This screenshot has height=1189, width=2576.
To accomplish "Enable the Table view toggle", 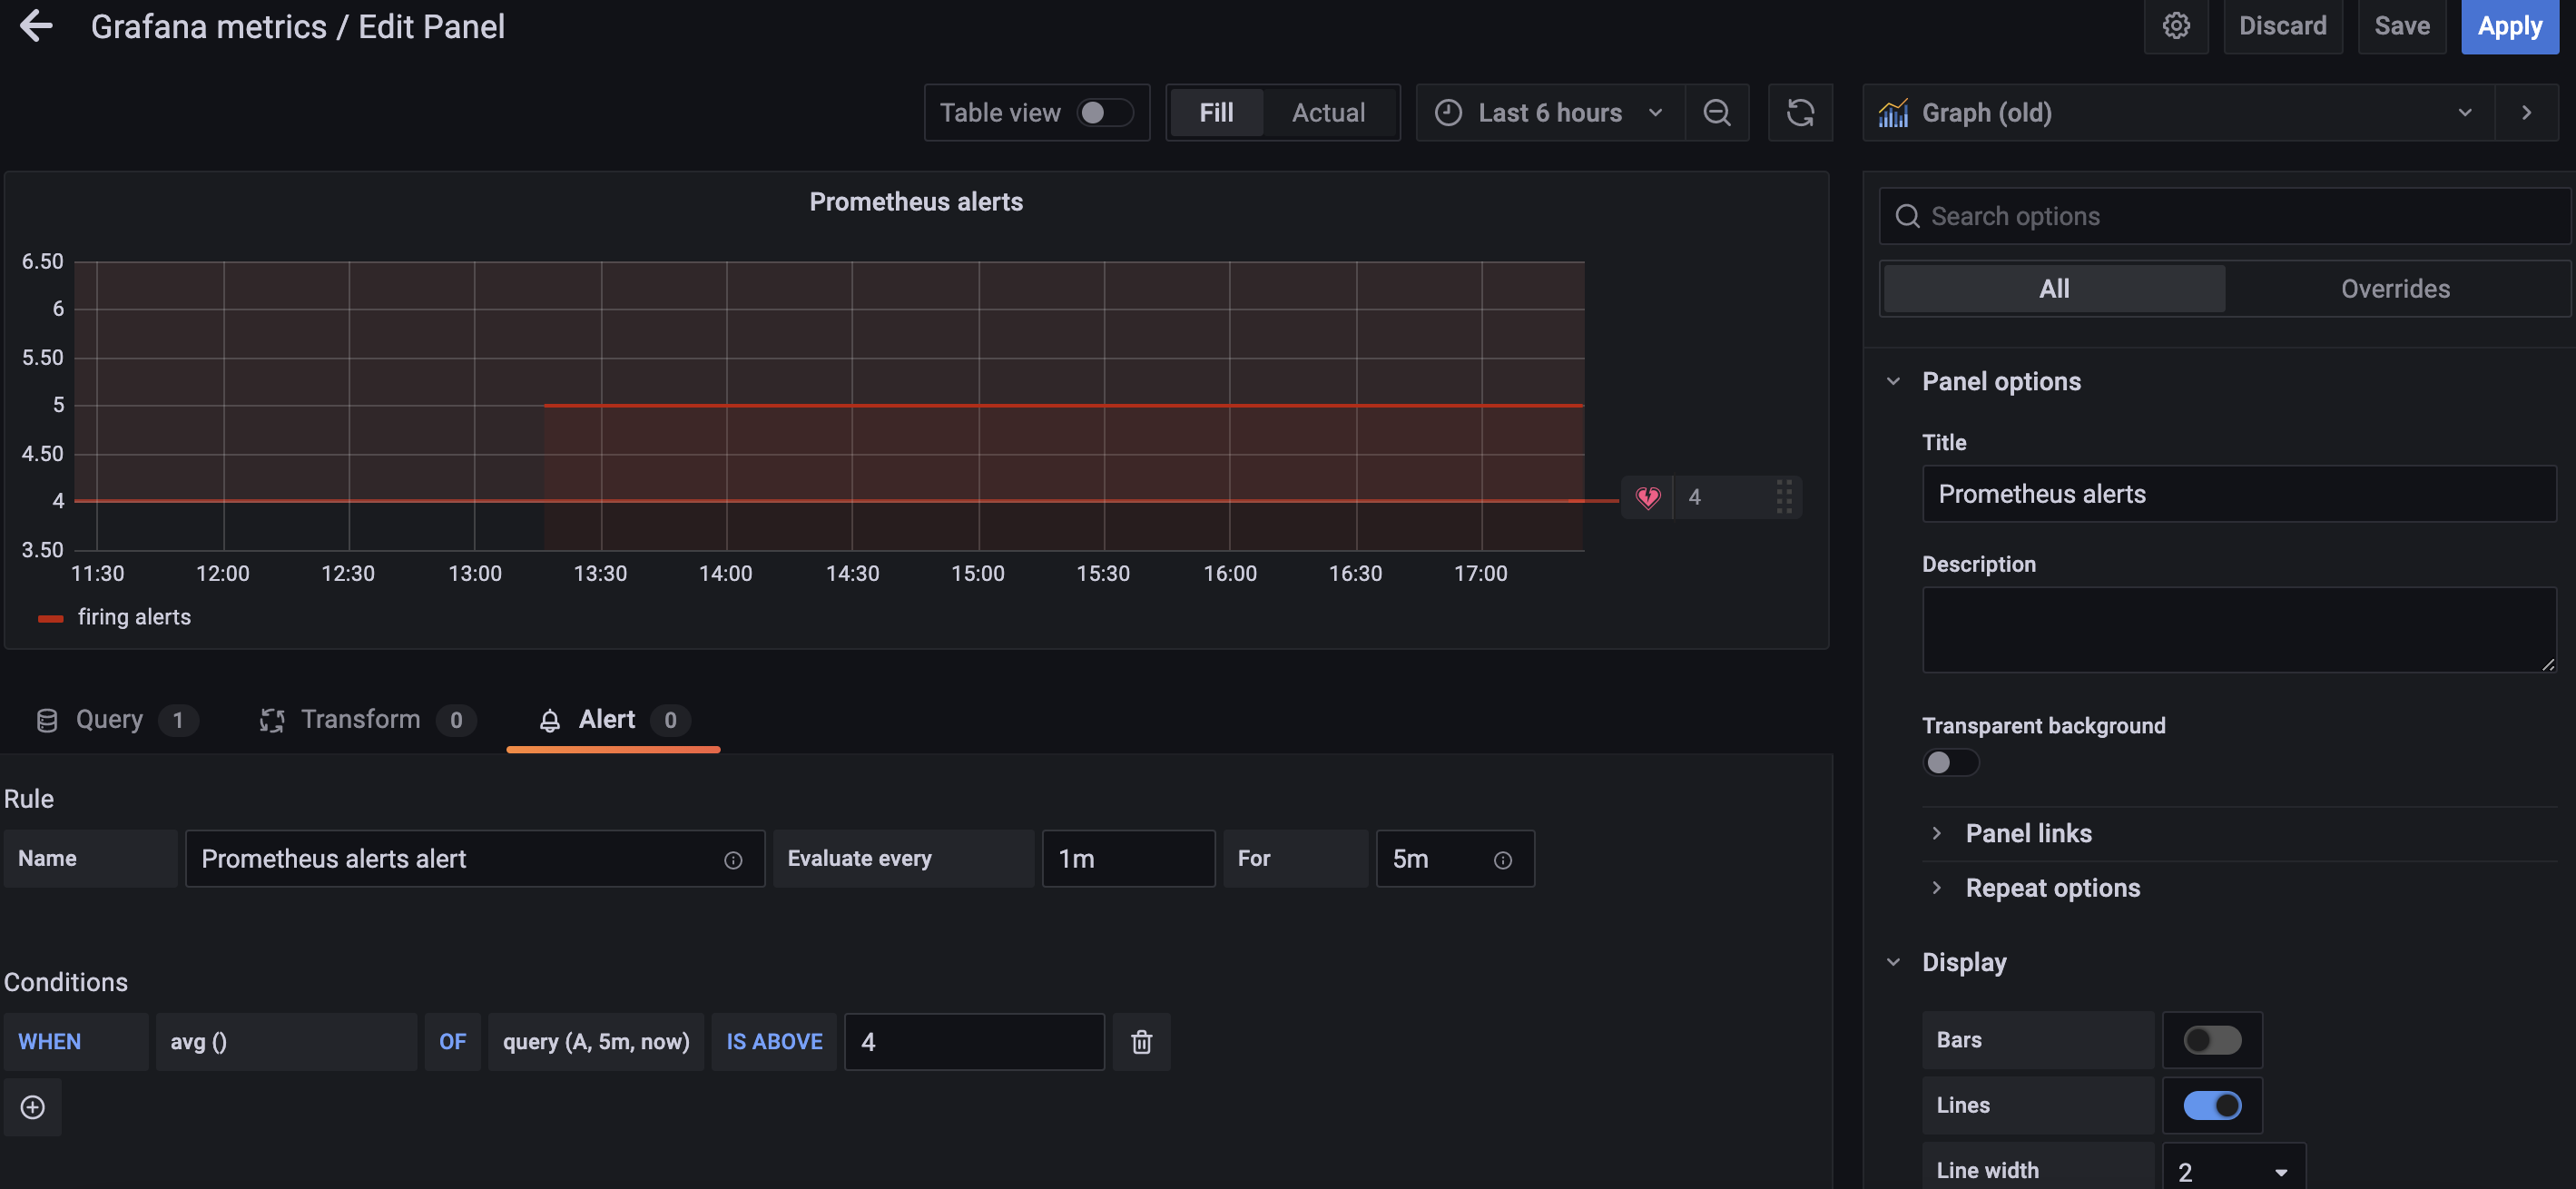I will (x=1103, y=113).
